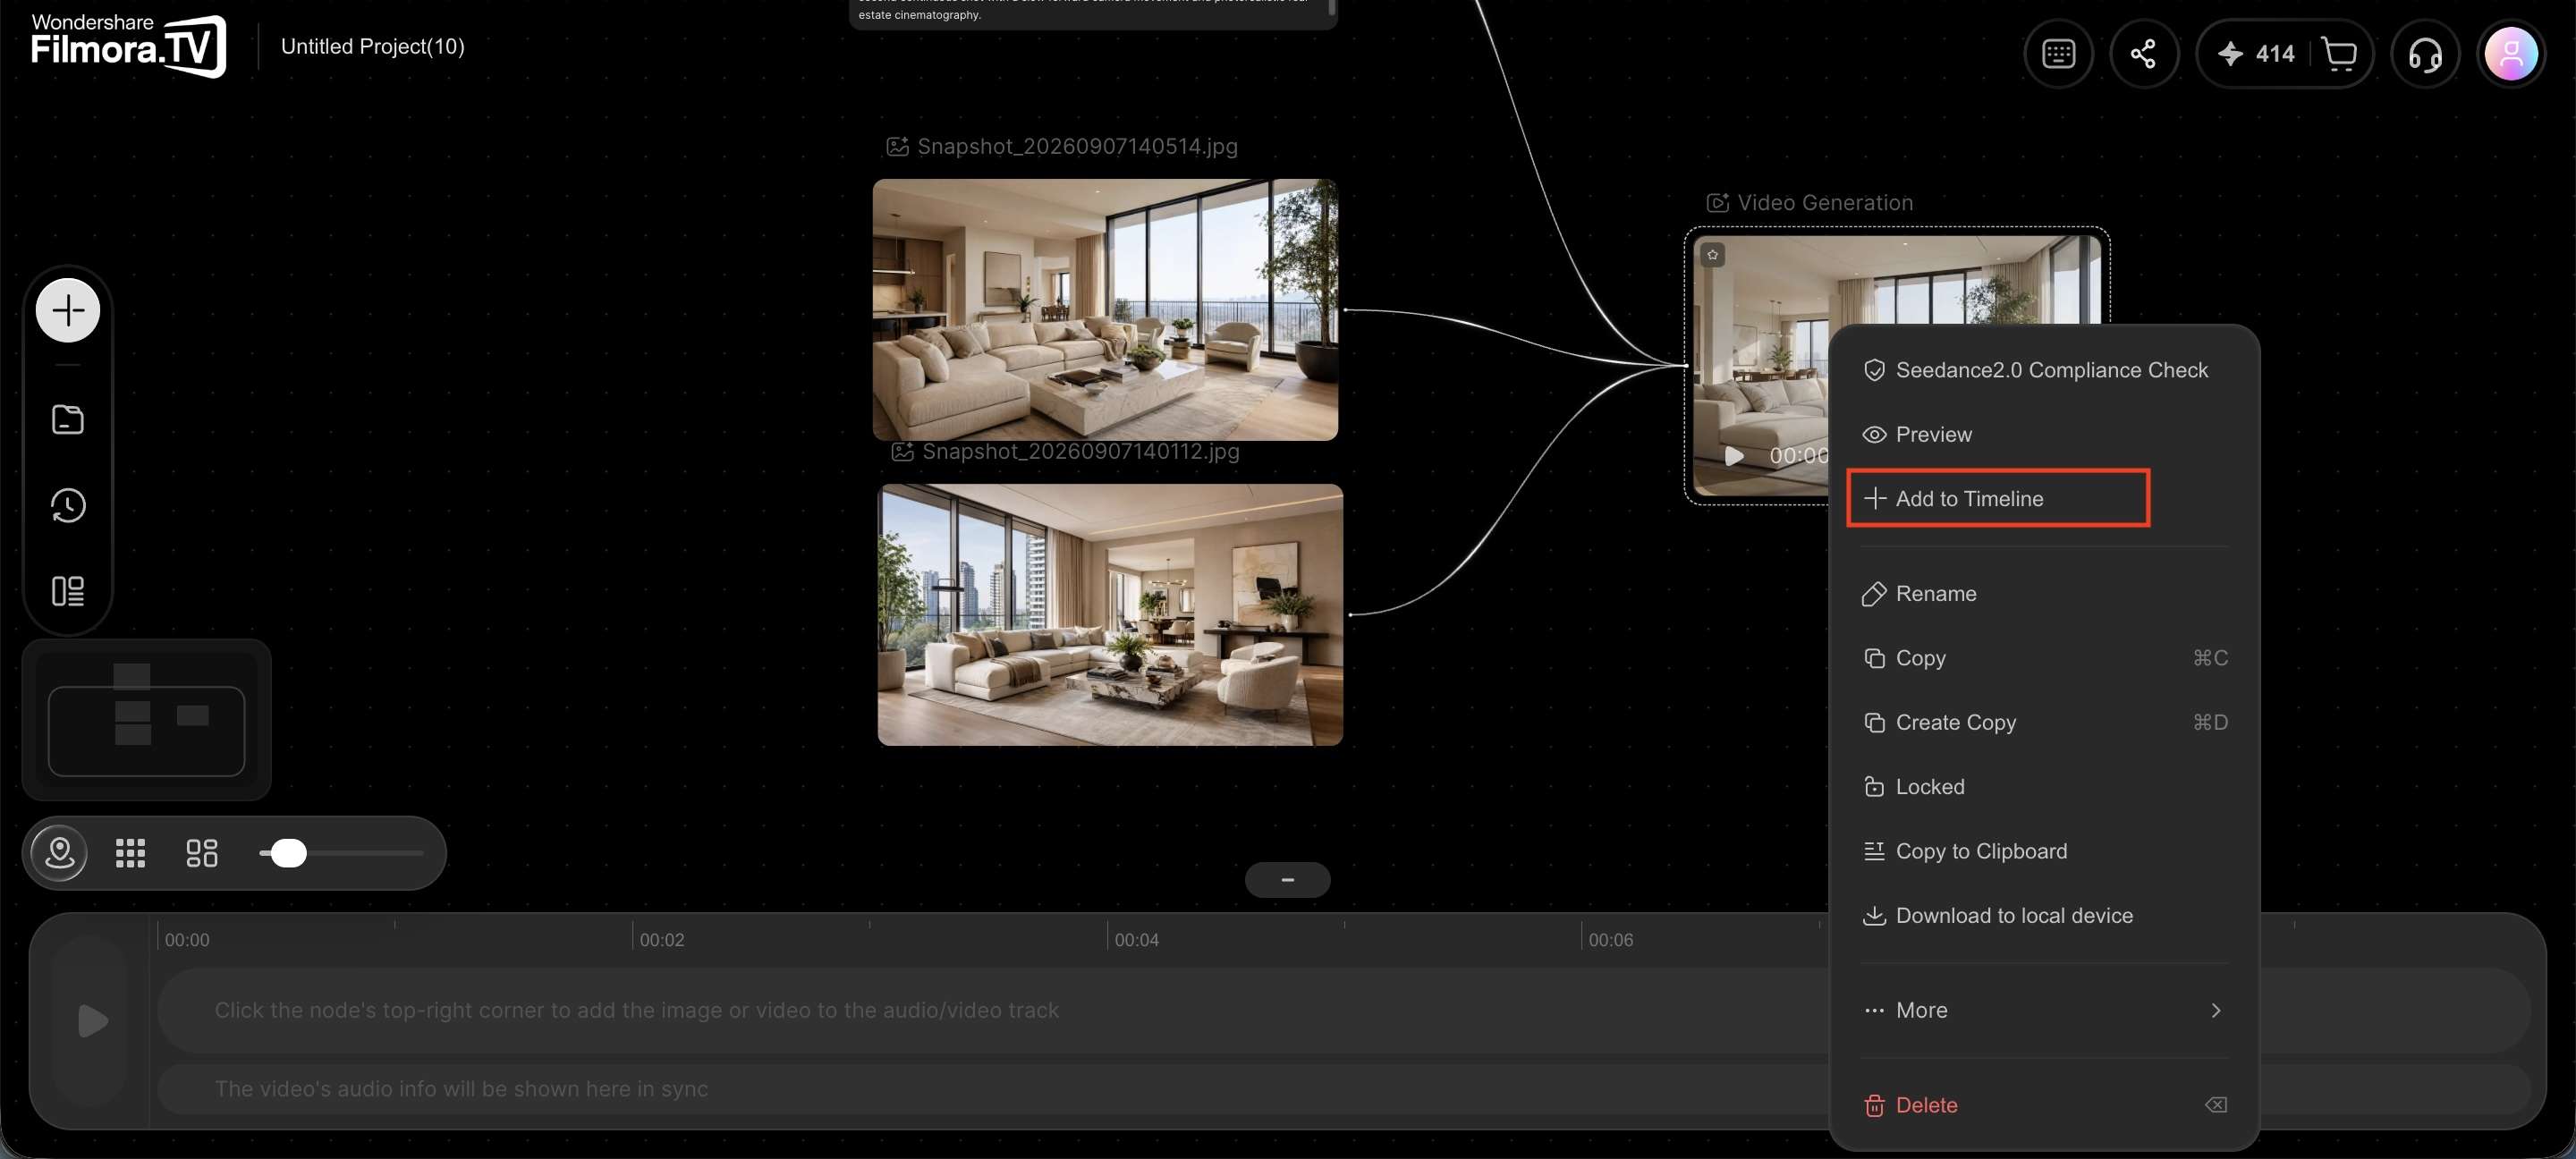Open the user profile avatar
Viewport: 2576px width, 1159px height.
coord(2511,54)
